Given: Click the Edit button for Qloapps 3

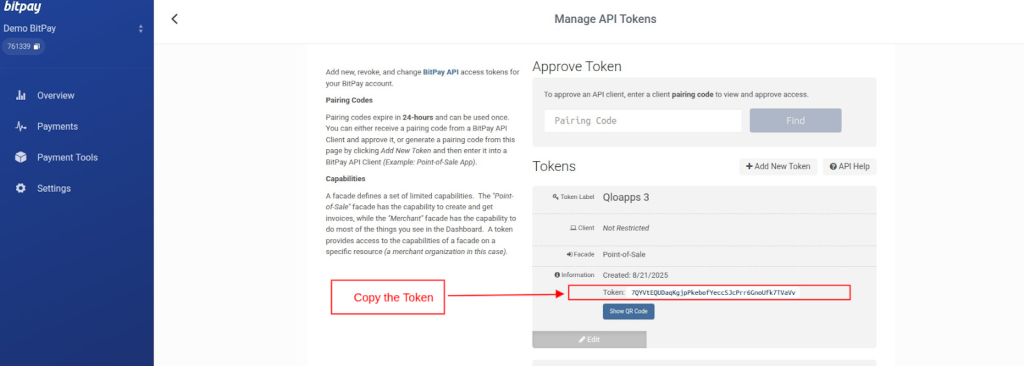Looking at the screenshot, I should pos(589,339).
